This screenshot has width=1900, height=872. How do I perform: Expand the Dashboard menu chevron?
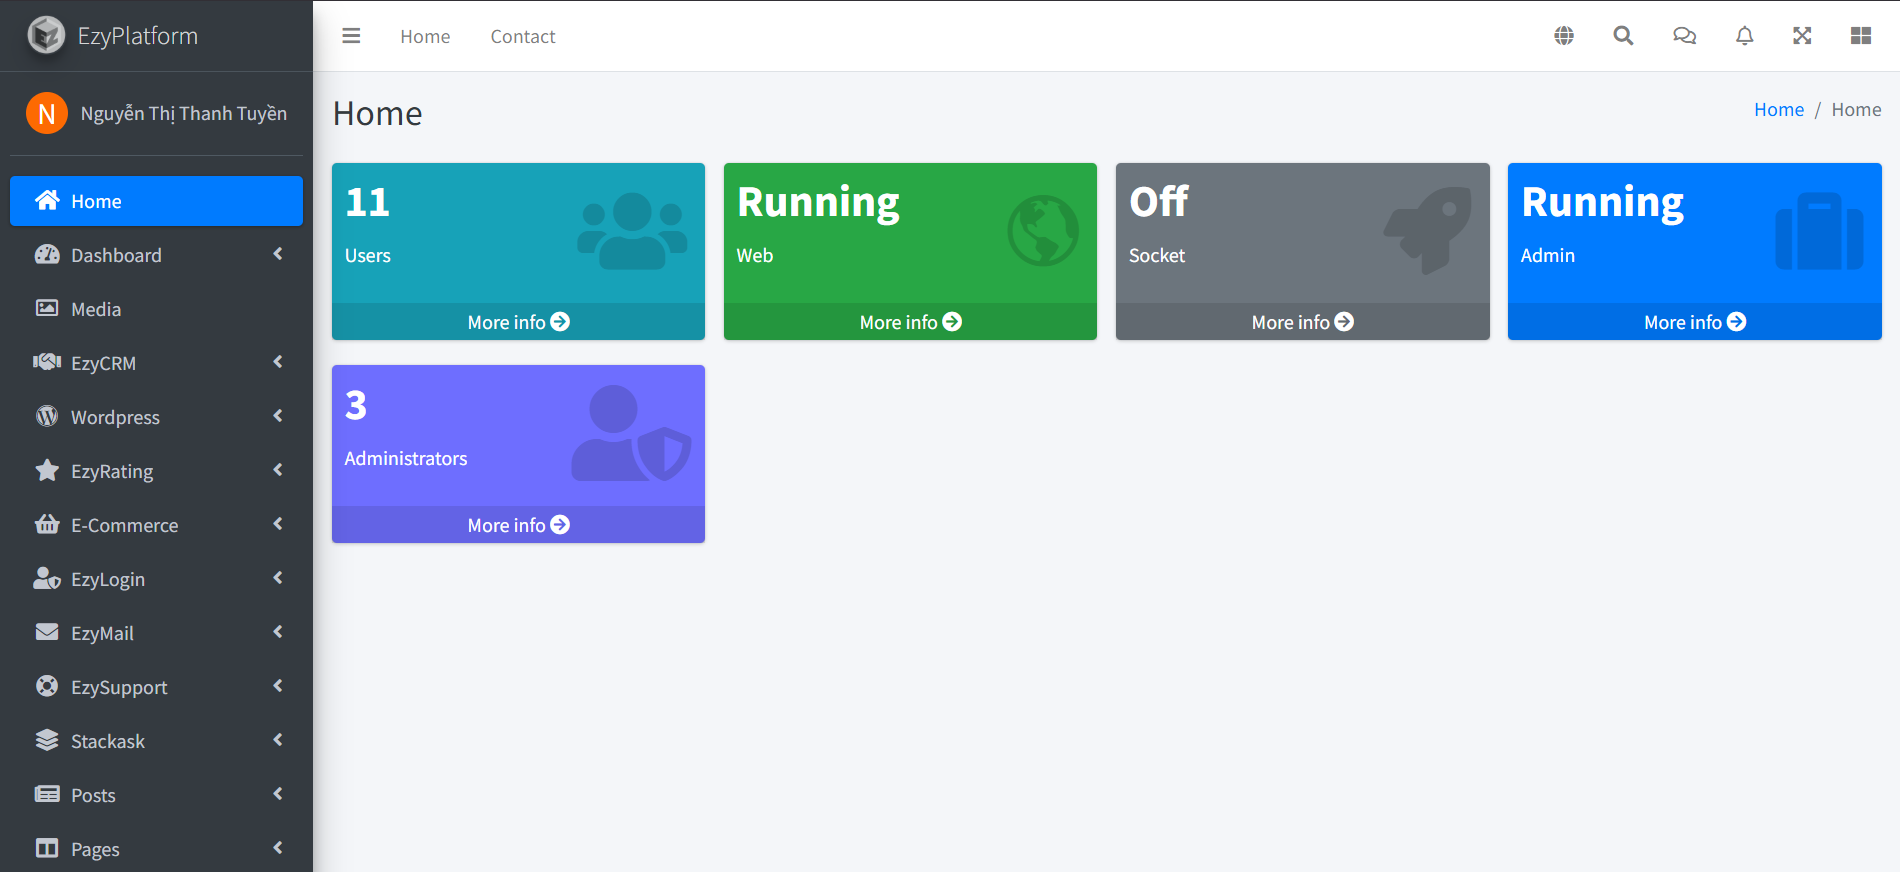278,254
